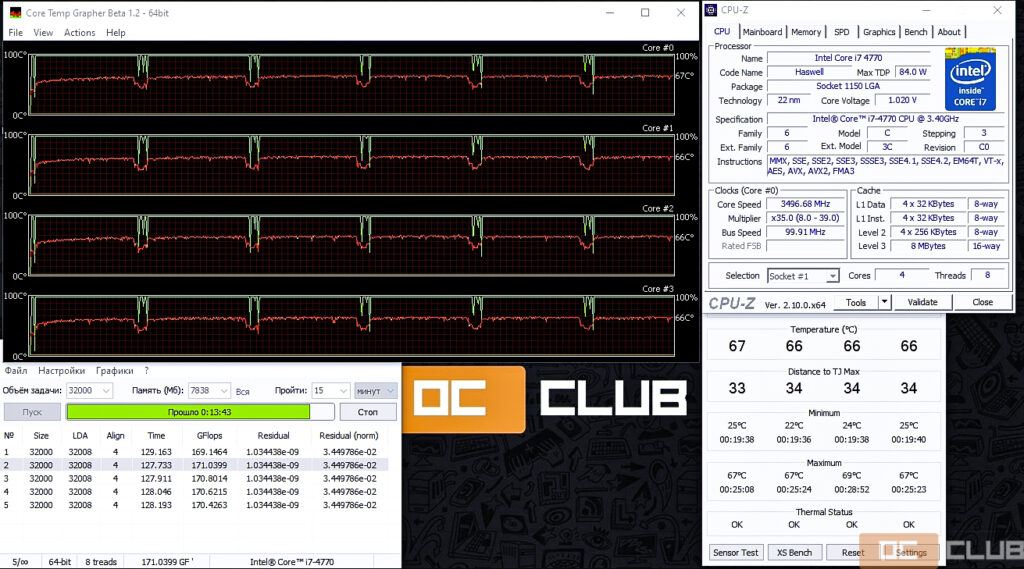Click the green elapsed-time progress bar
The image size is (1024, 569).
pos(188,412)
